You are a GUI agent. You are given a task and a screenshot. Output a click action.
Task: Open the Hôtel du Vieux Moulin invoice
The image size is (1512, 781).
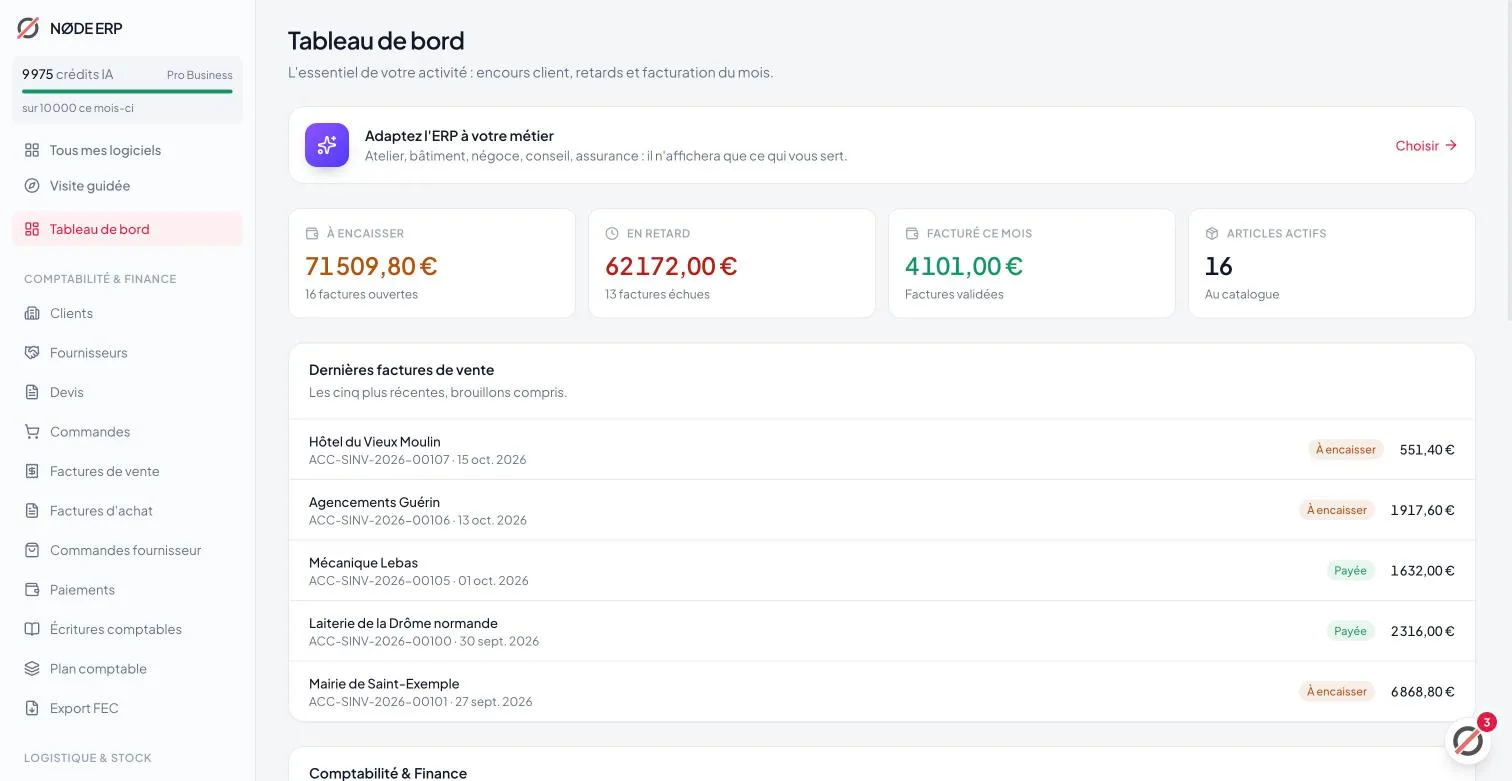point(881,450)
